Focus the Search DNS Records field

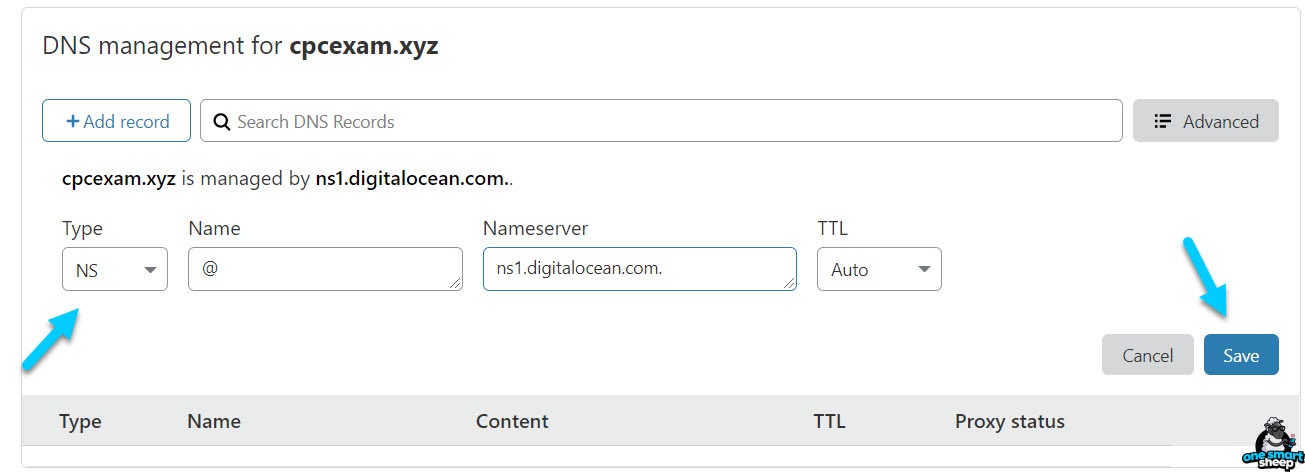point(661,121)
